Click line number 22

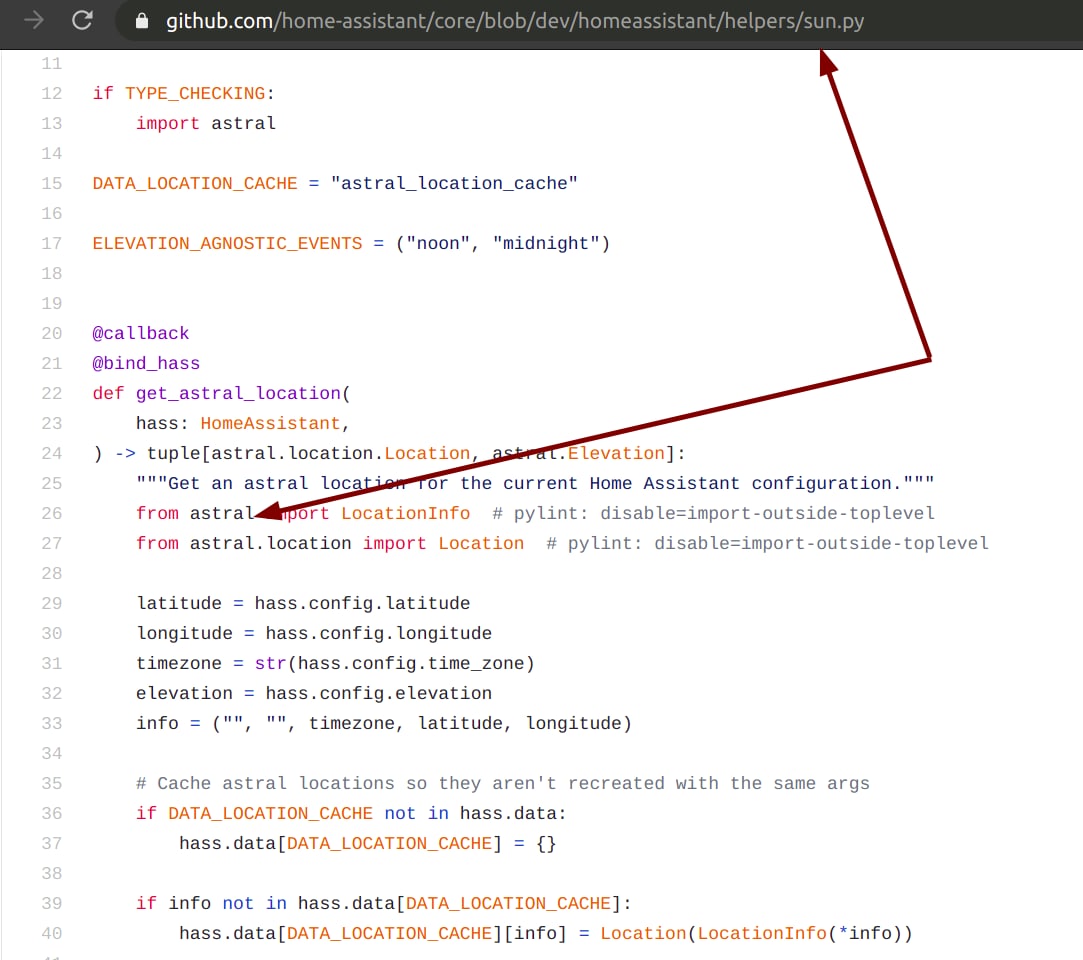click(52, 394)
